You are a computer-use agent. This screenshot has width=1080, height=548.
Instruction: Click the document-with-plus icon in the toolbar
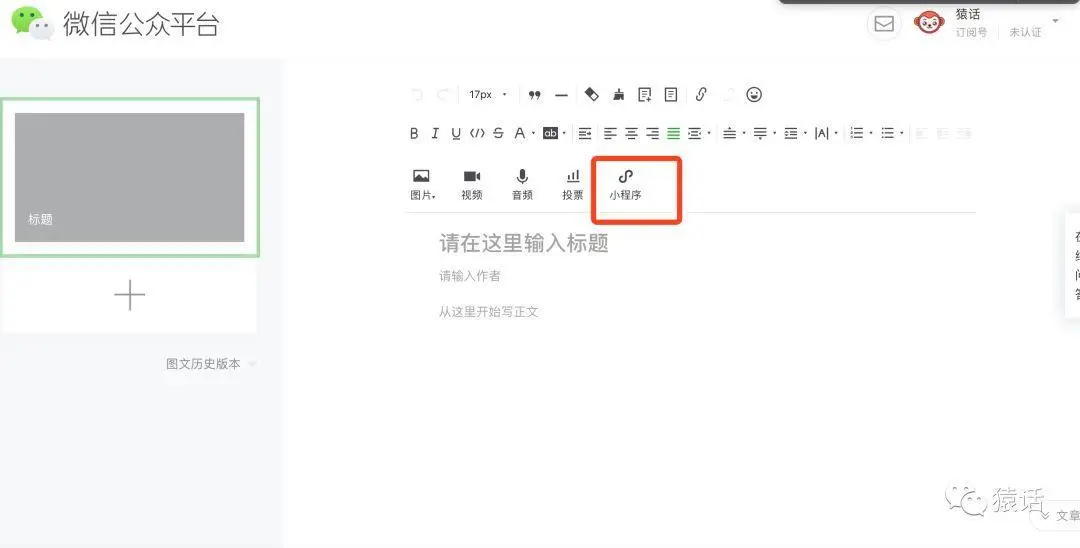point(645,95)
